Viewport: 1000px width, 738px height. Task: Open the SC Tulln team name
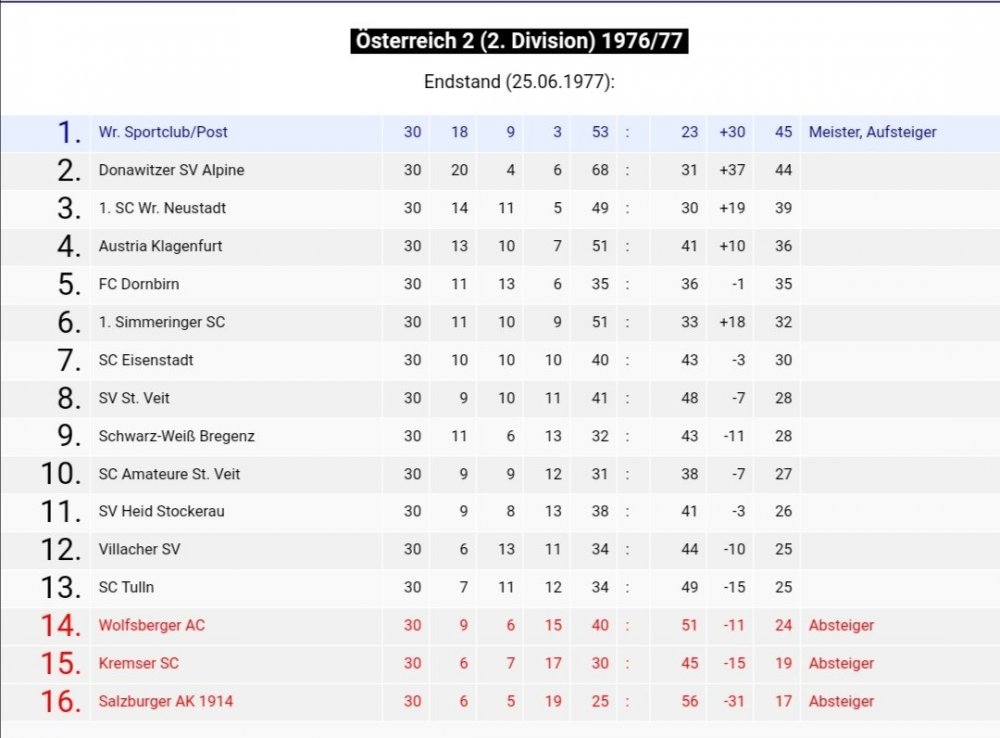tap(126, 587)
